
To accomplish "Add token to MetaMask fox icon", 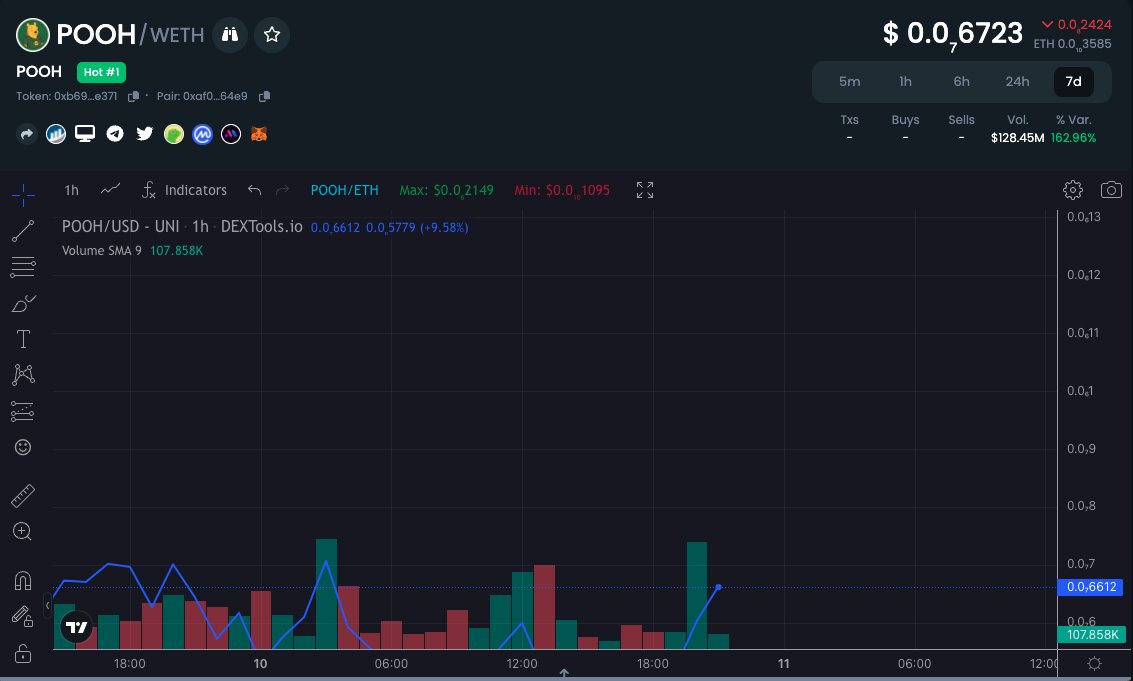I will (259, 134).
